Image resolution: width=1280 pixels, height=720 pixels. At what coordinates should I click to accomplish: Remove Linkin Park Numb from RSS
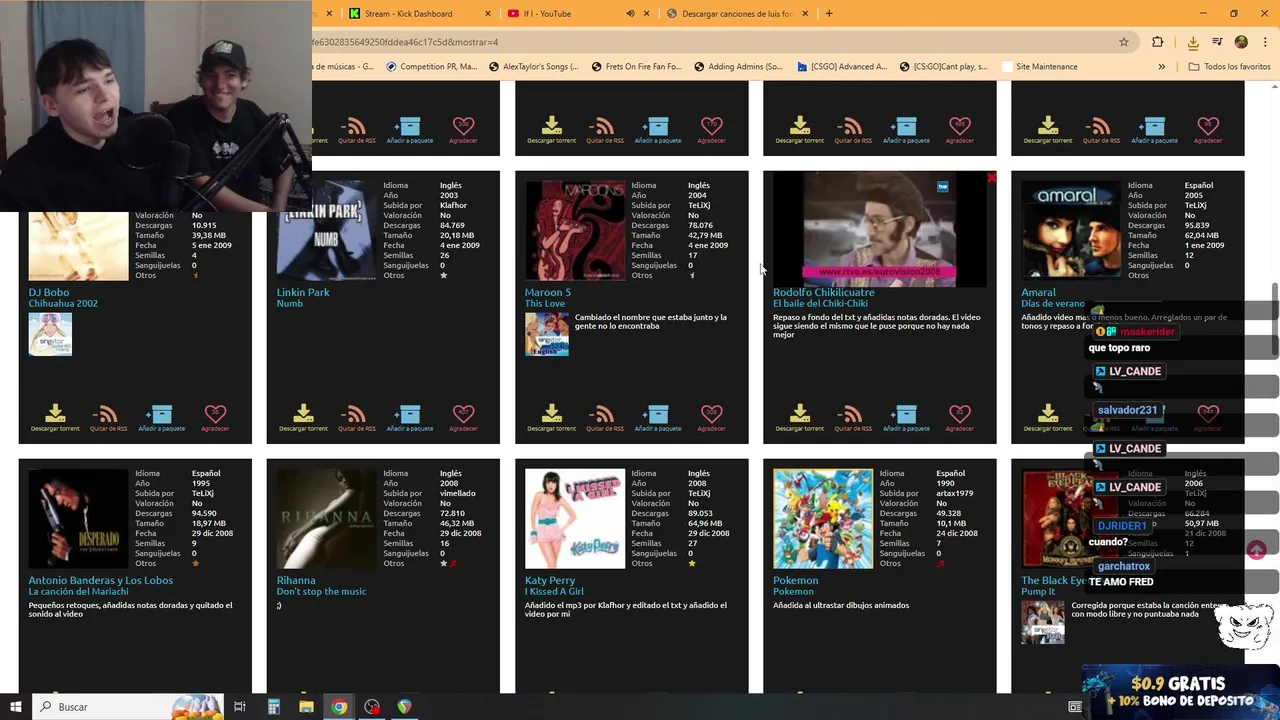[x=356, y=418]
